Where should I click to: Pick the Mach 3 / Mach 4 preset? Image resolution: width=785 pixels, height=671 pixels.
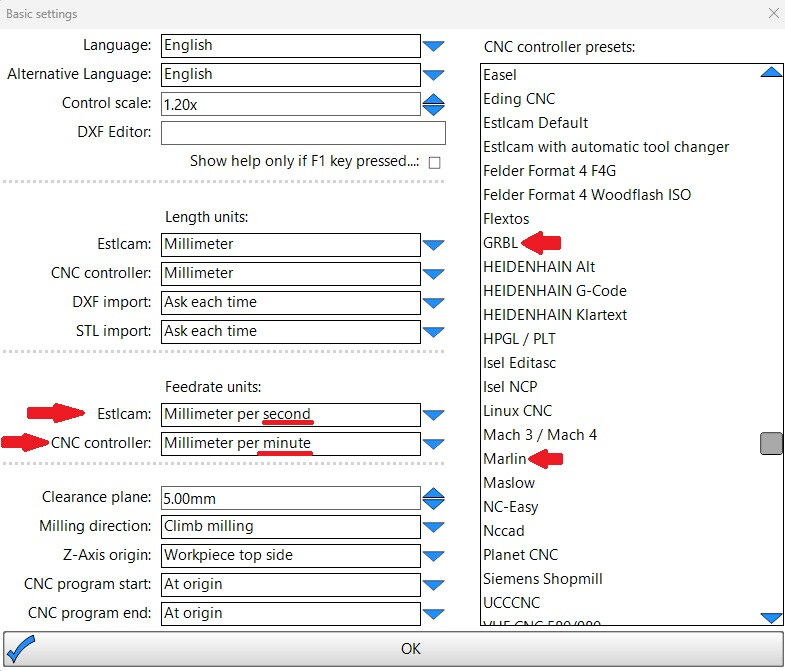(x=540, y=435)
